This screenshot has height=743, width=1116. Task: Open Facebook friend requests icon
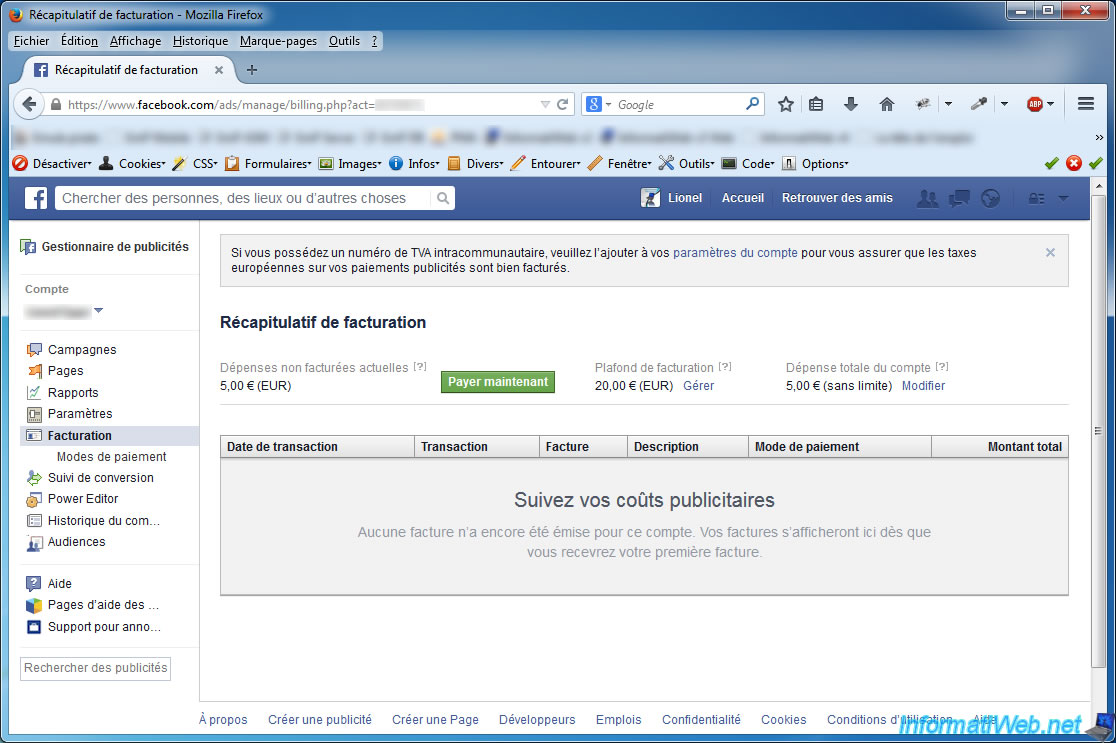tap(927, 199)
